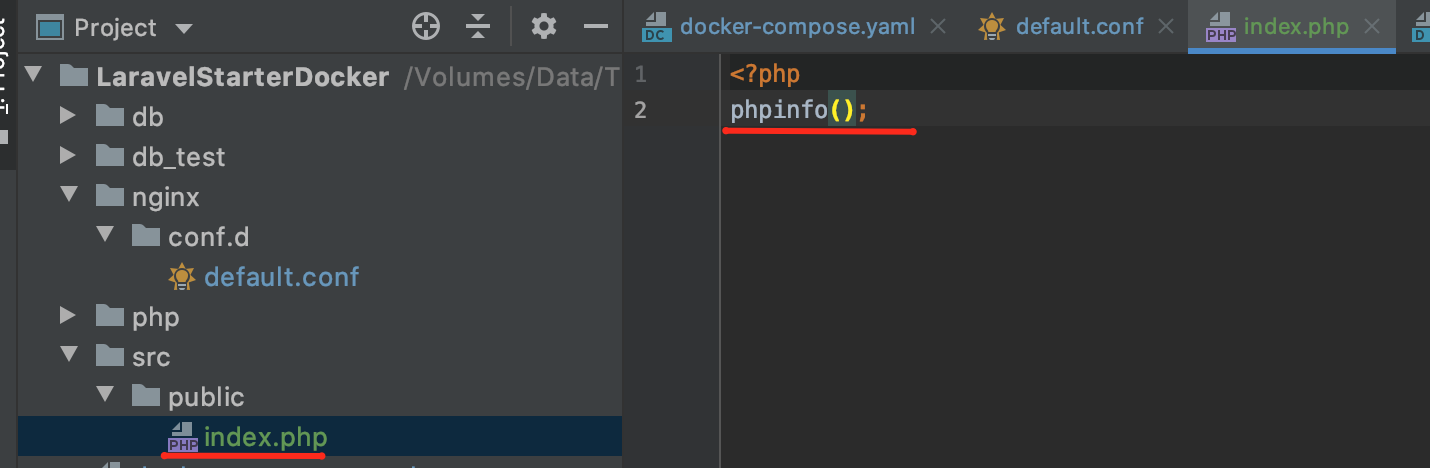Viewport: 1430px width, 468px height.
Task: Expand the db folder
Action: [68, 117]
